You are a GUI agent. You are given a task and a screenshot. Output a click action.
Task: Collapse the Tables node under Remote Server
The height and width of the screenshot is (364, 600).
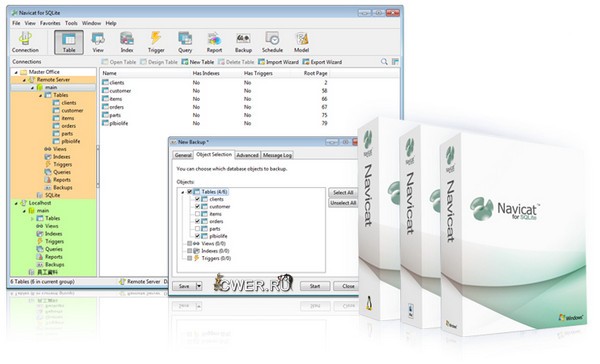[x=40, y=95]
